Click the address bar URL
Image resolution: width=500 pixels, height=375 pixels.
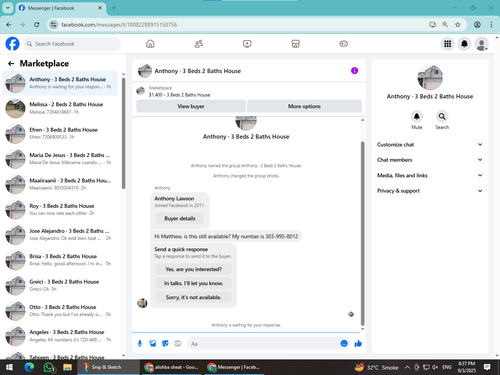(119, 24)
